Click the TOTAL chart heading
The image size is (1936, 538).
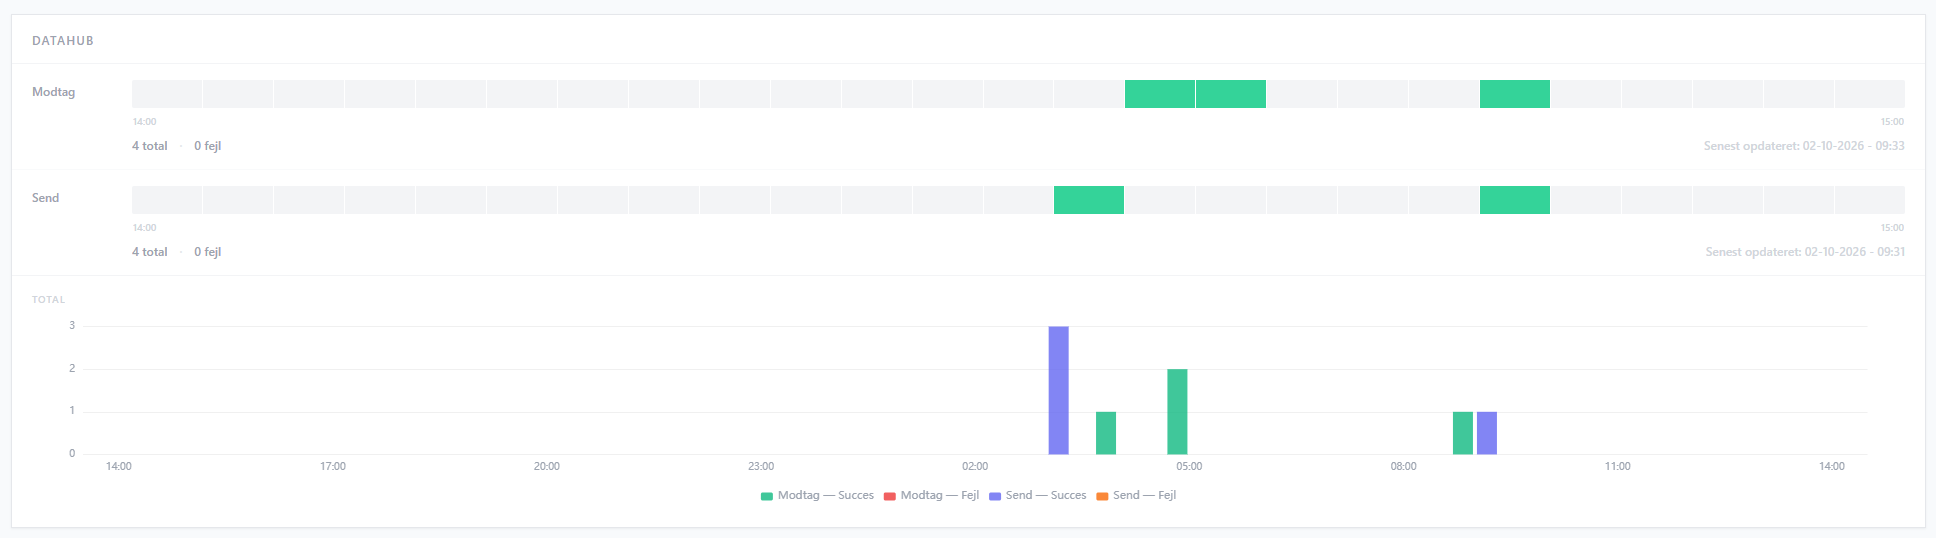click(x=48, y=300)
